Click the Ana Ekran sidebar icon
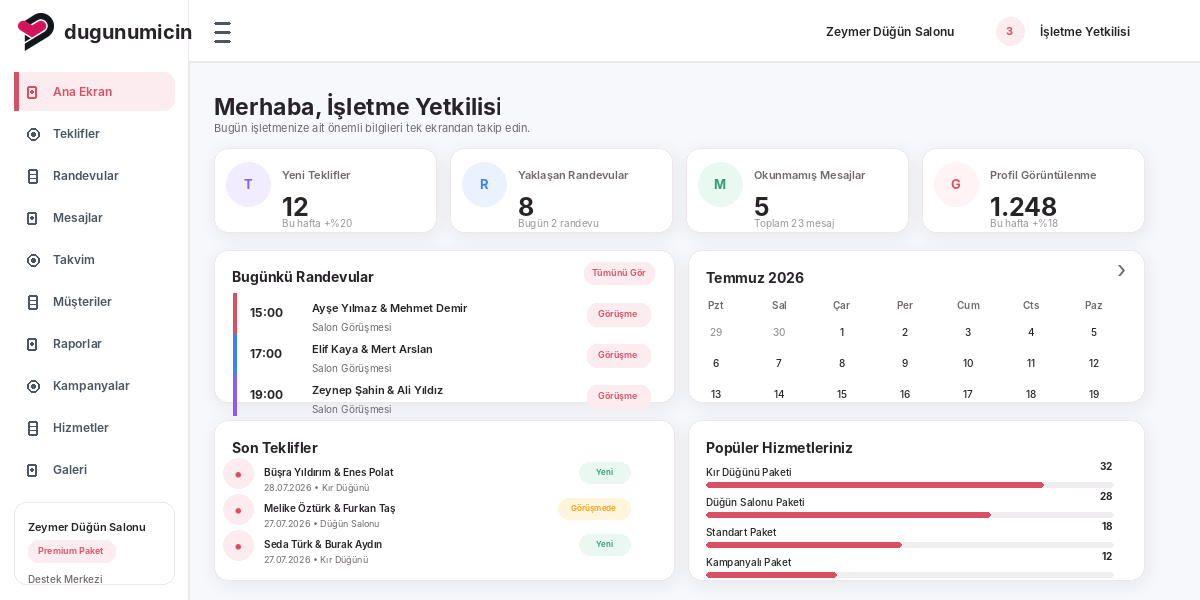 [x=33, y=92]
